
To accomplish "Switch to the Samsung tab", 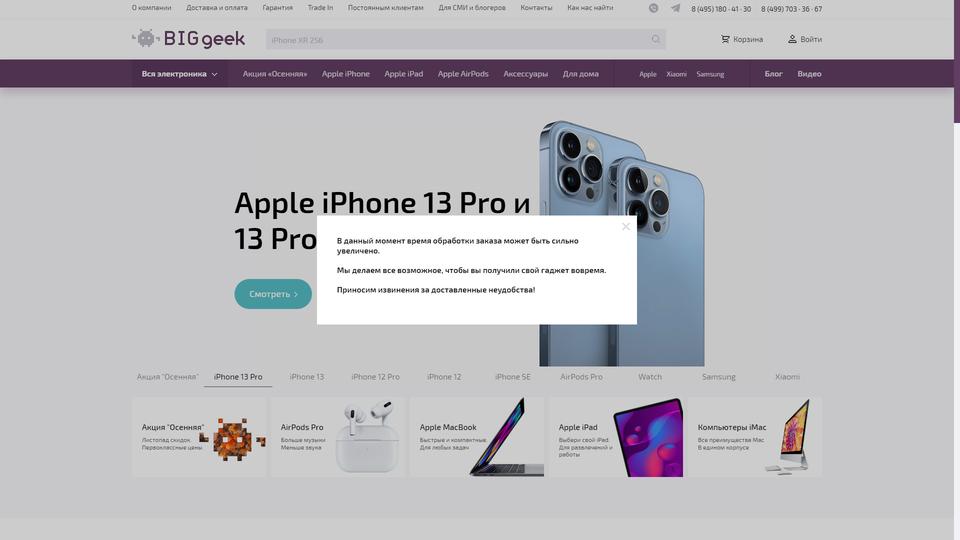I will pyautogui.click(x=719, y=377).
